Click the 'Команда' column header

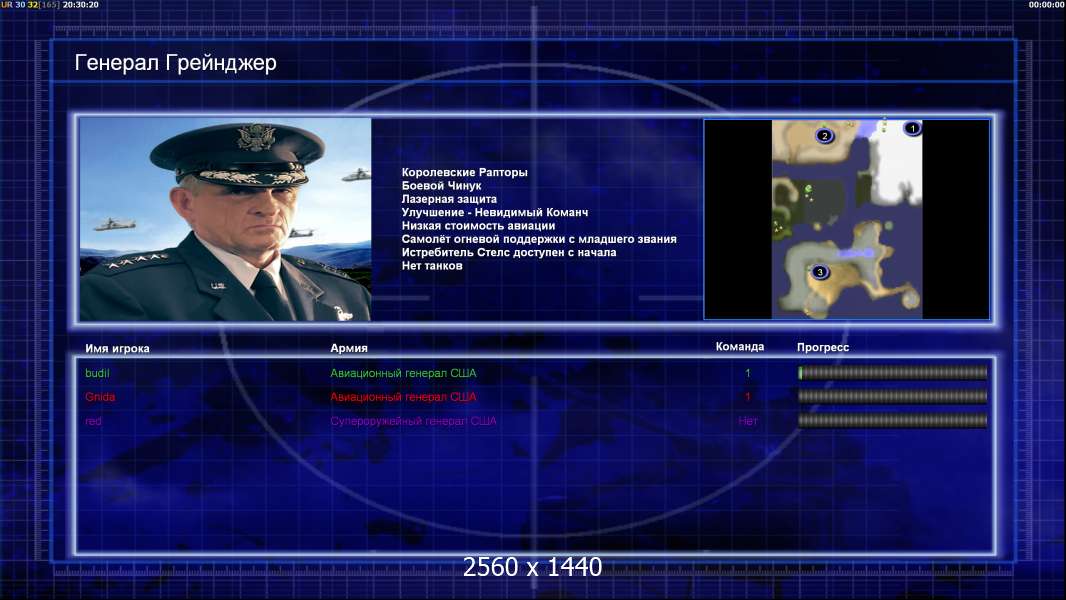coord(740,347)
